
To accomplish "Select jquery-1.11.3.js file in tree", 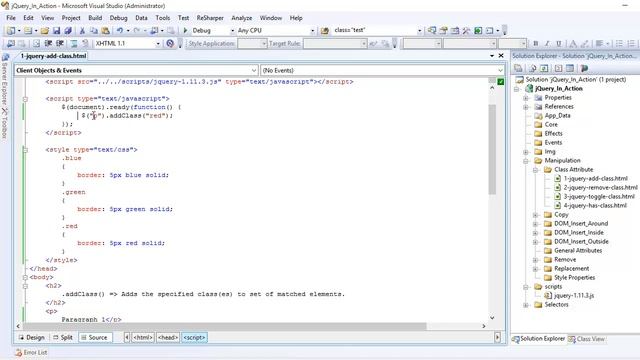I will click(x=574, y=296).
